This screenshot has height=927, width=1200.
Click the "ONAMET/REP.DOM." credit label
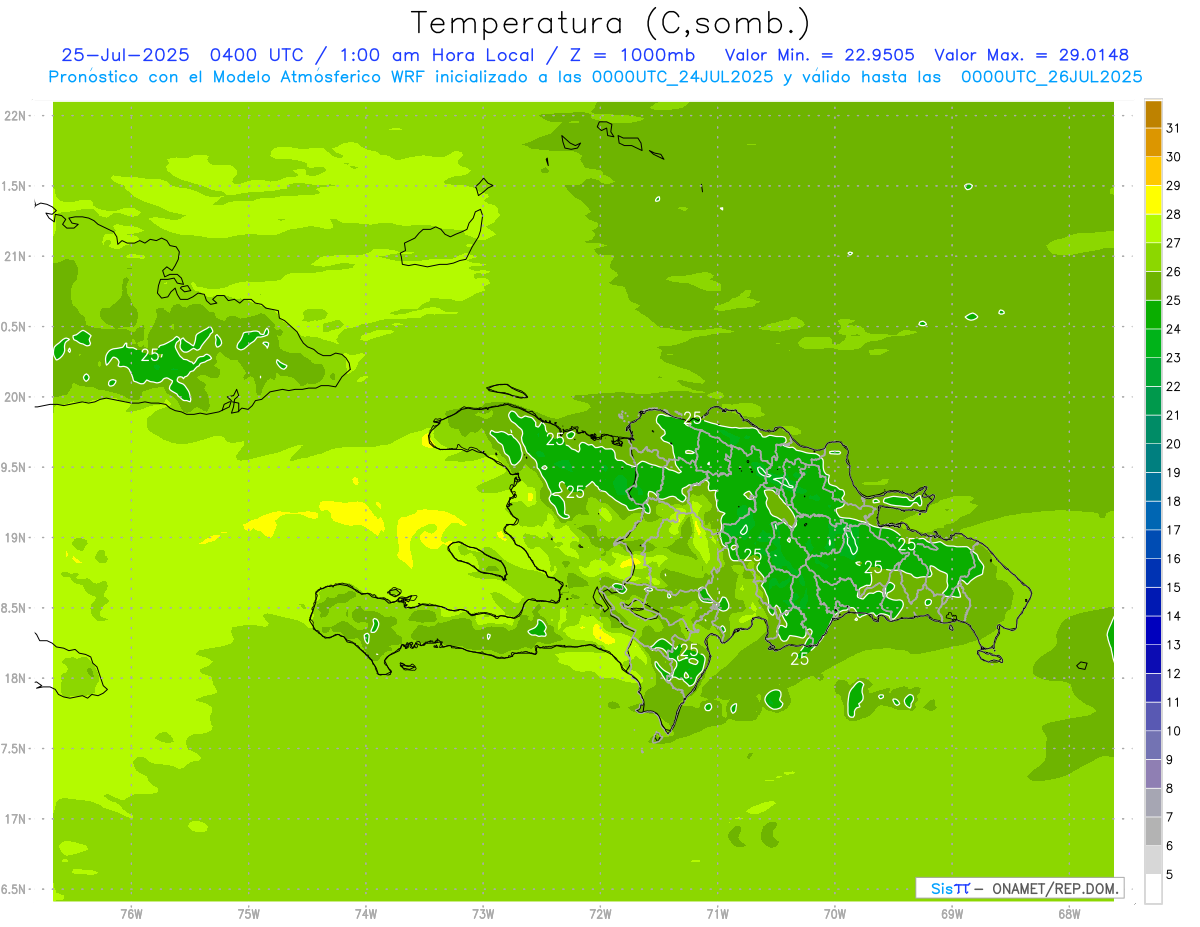point(1055,888)
